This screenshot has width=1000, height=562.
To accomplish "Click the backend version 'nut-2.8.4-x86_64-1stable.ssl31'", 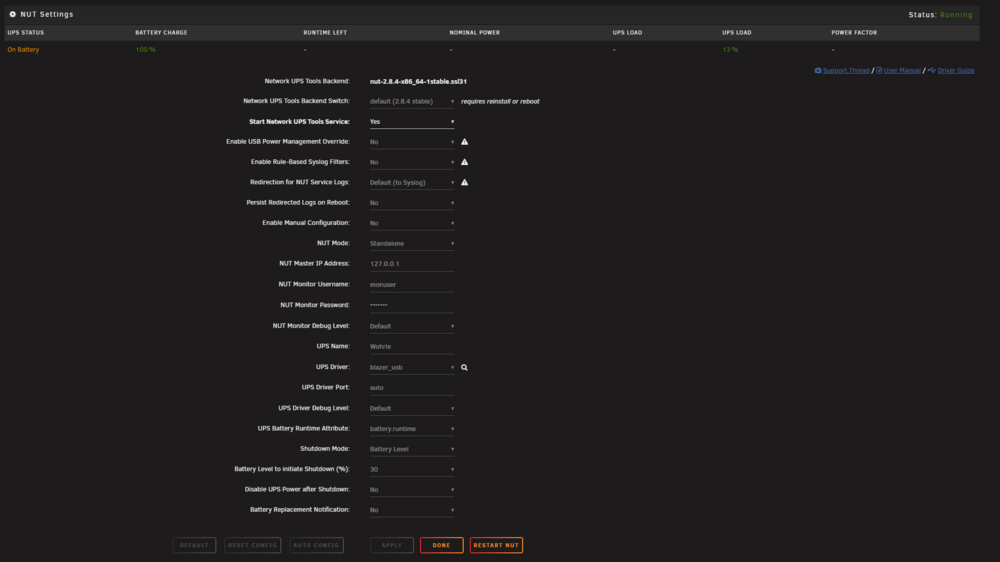I will pos(418,82).
